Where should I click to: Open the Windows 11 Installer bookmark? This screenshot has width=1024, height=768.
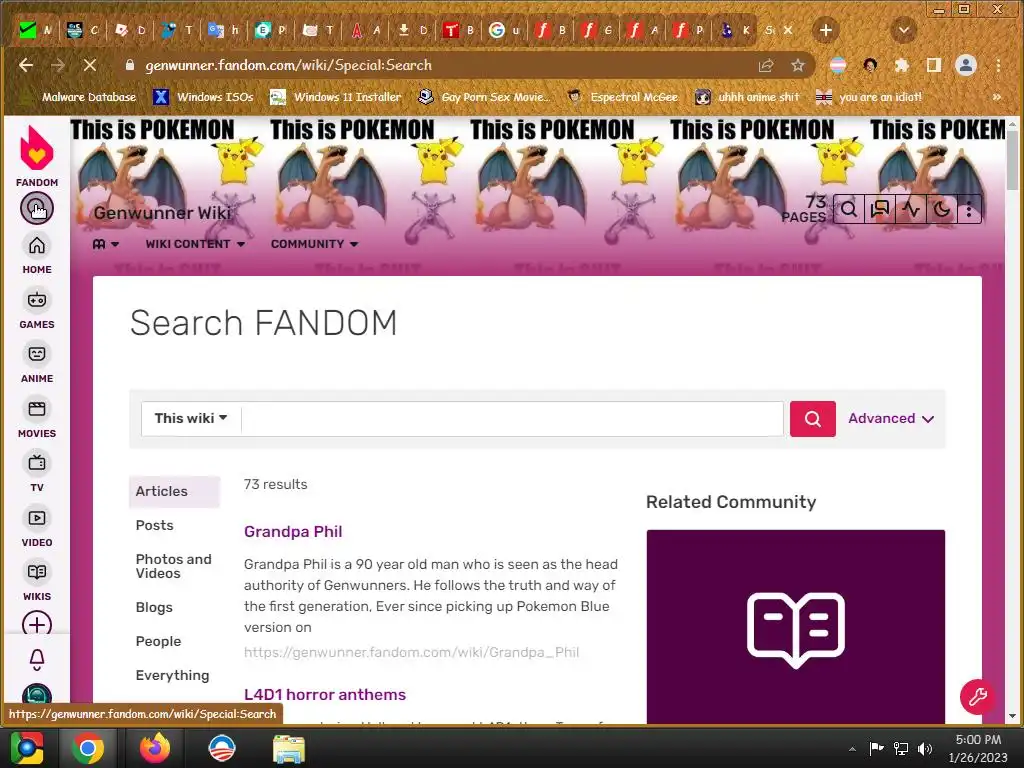[336, 97]
